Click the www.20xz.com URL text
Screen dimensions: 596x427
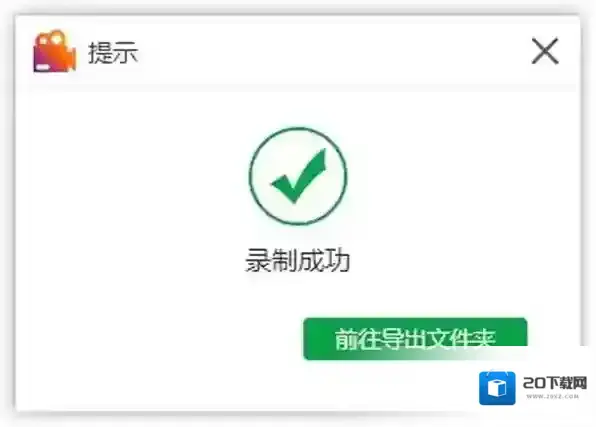point(553,396)
